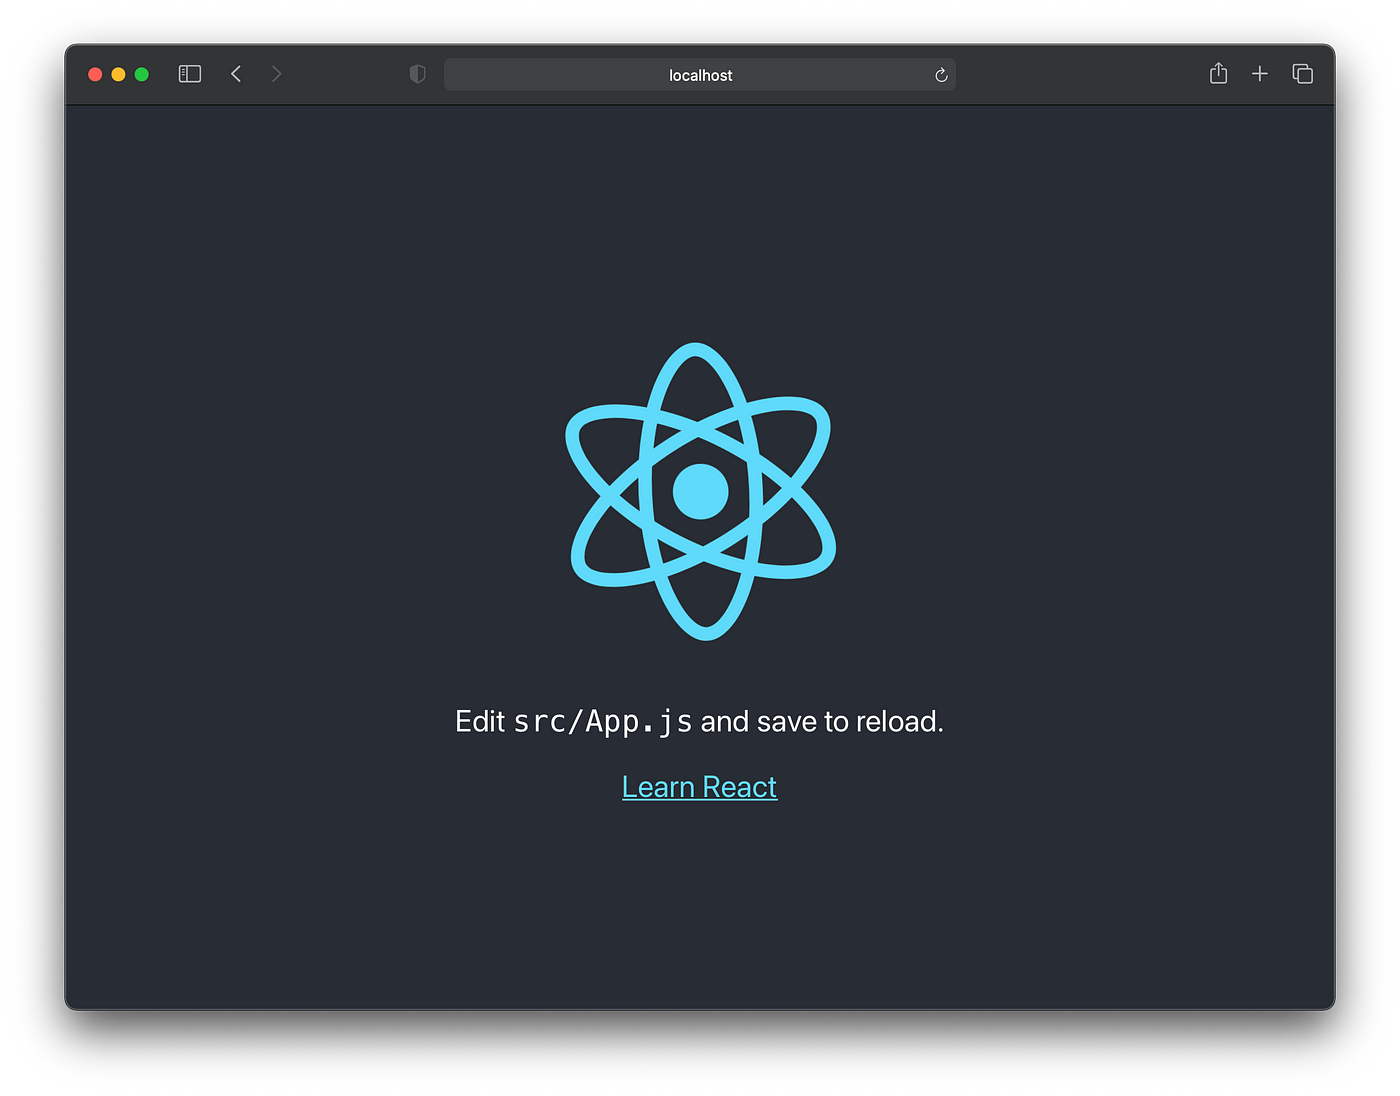Reload the localhost page
The width and height of the screenshot is (1400, 1096).
941,75
